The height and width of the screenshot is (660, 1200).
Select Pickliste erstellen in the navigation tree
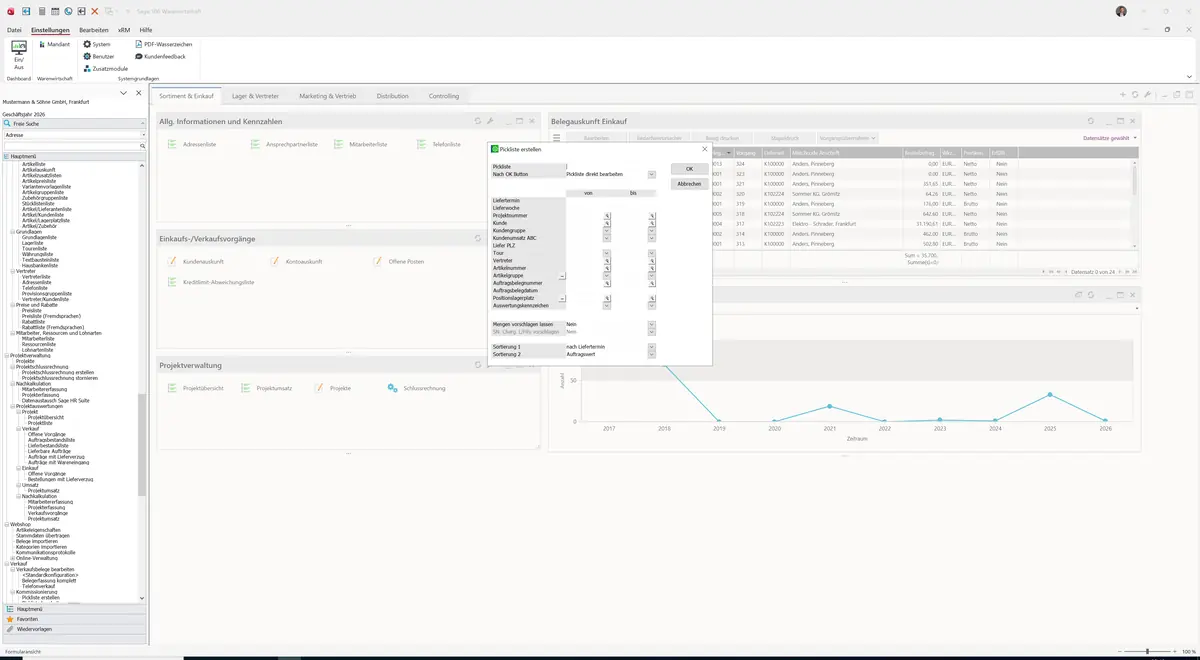41,597
